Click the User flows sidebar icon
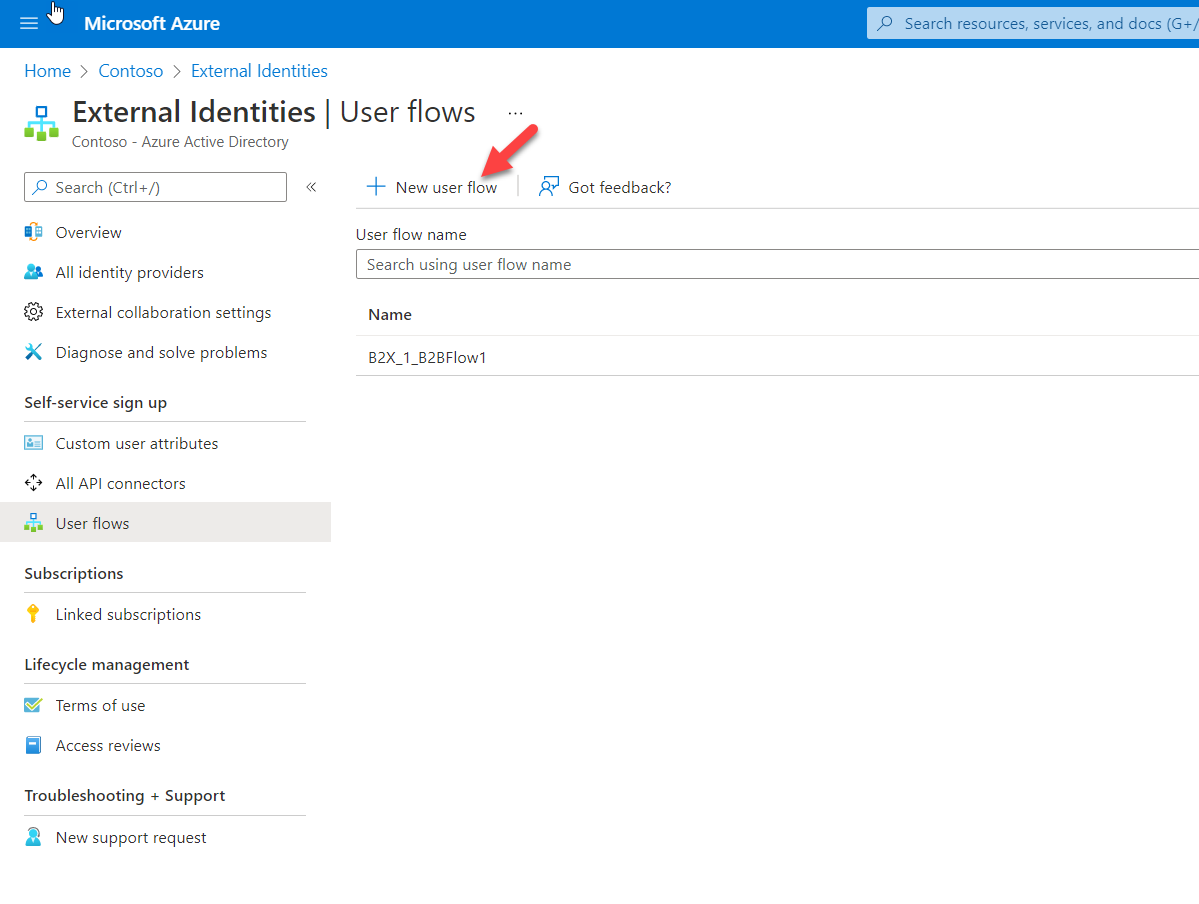Screen dimensions: 1199x904 point(34,523)
